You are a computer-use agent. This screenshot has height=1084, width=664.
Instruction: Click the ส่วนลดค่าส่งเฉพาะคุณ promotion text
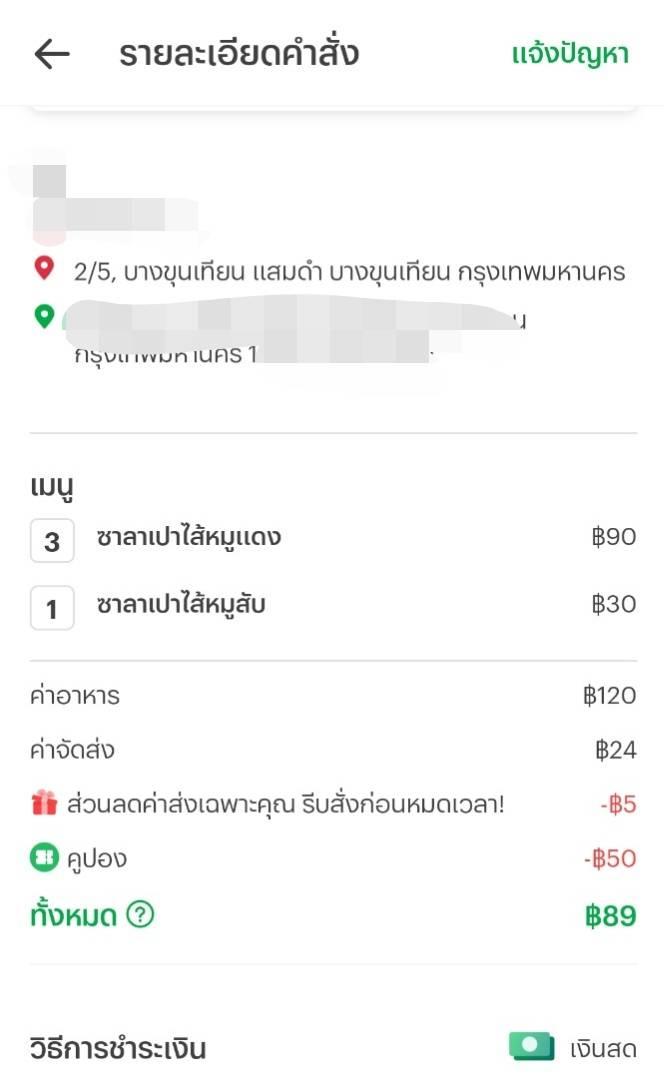286,804
